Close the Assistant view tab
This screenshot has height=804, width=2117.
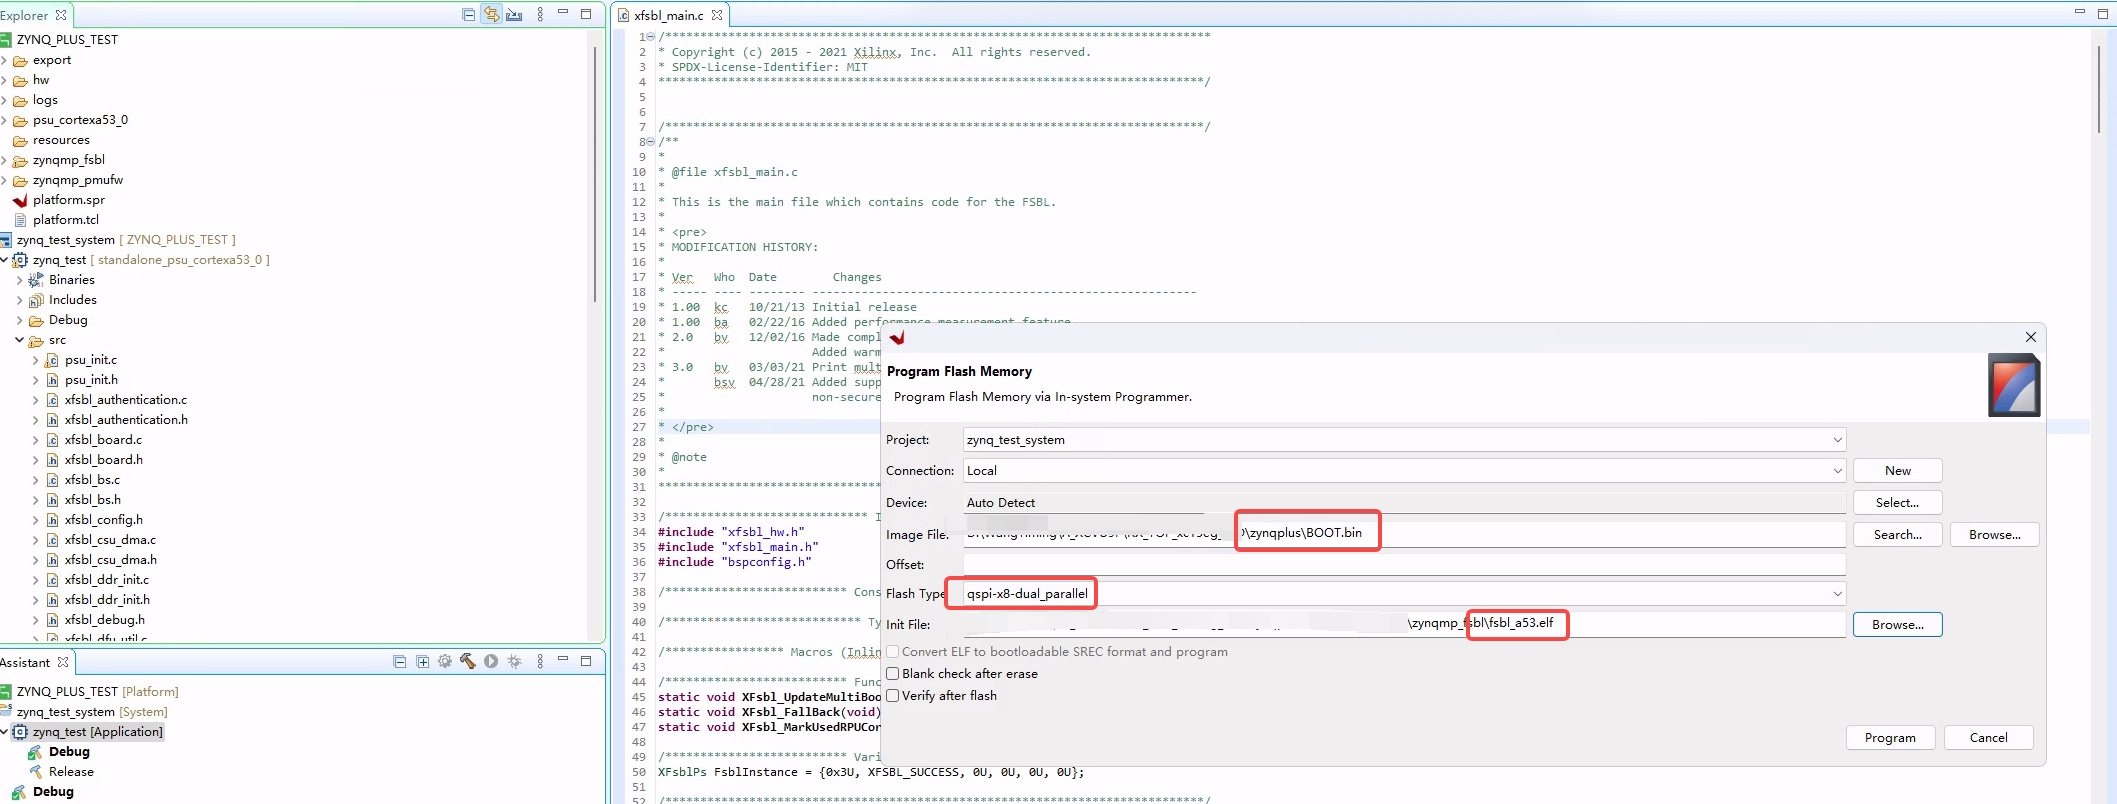[x=63, y=662]
